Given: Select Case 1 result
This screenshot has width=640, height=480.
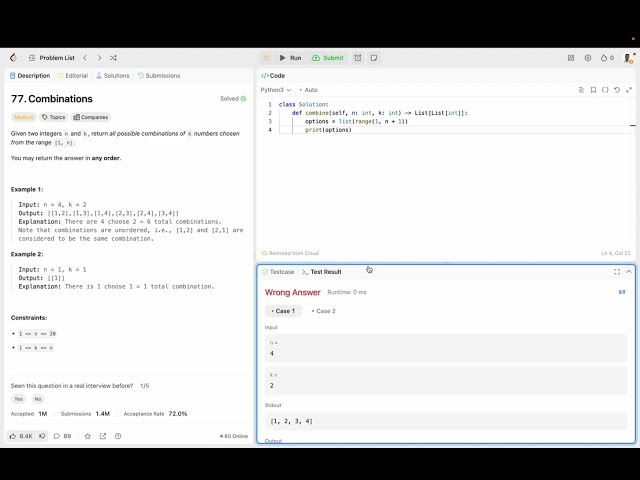Looking at the screenshot, I should tap(283, 311).
